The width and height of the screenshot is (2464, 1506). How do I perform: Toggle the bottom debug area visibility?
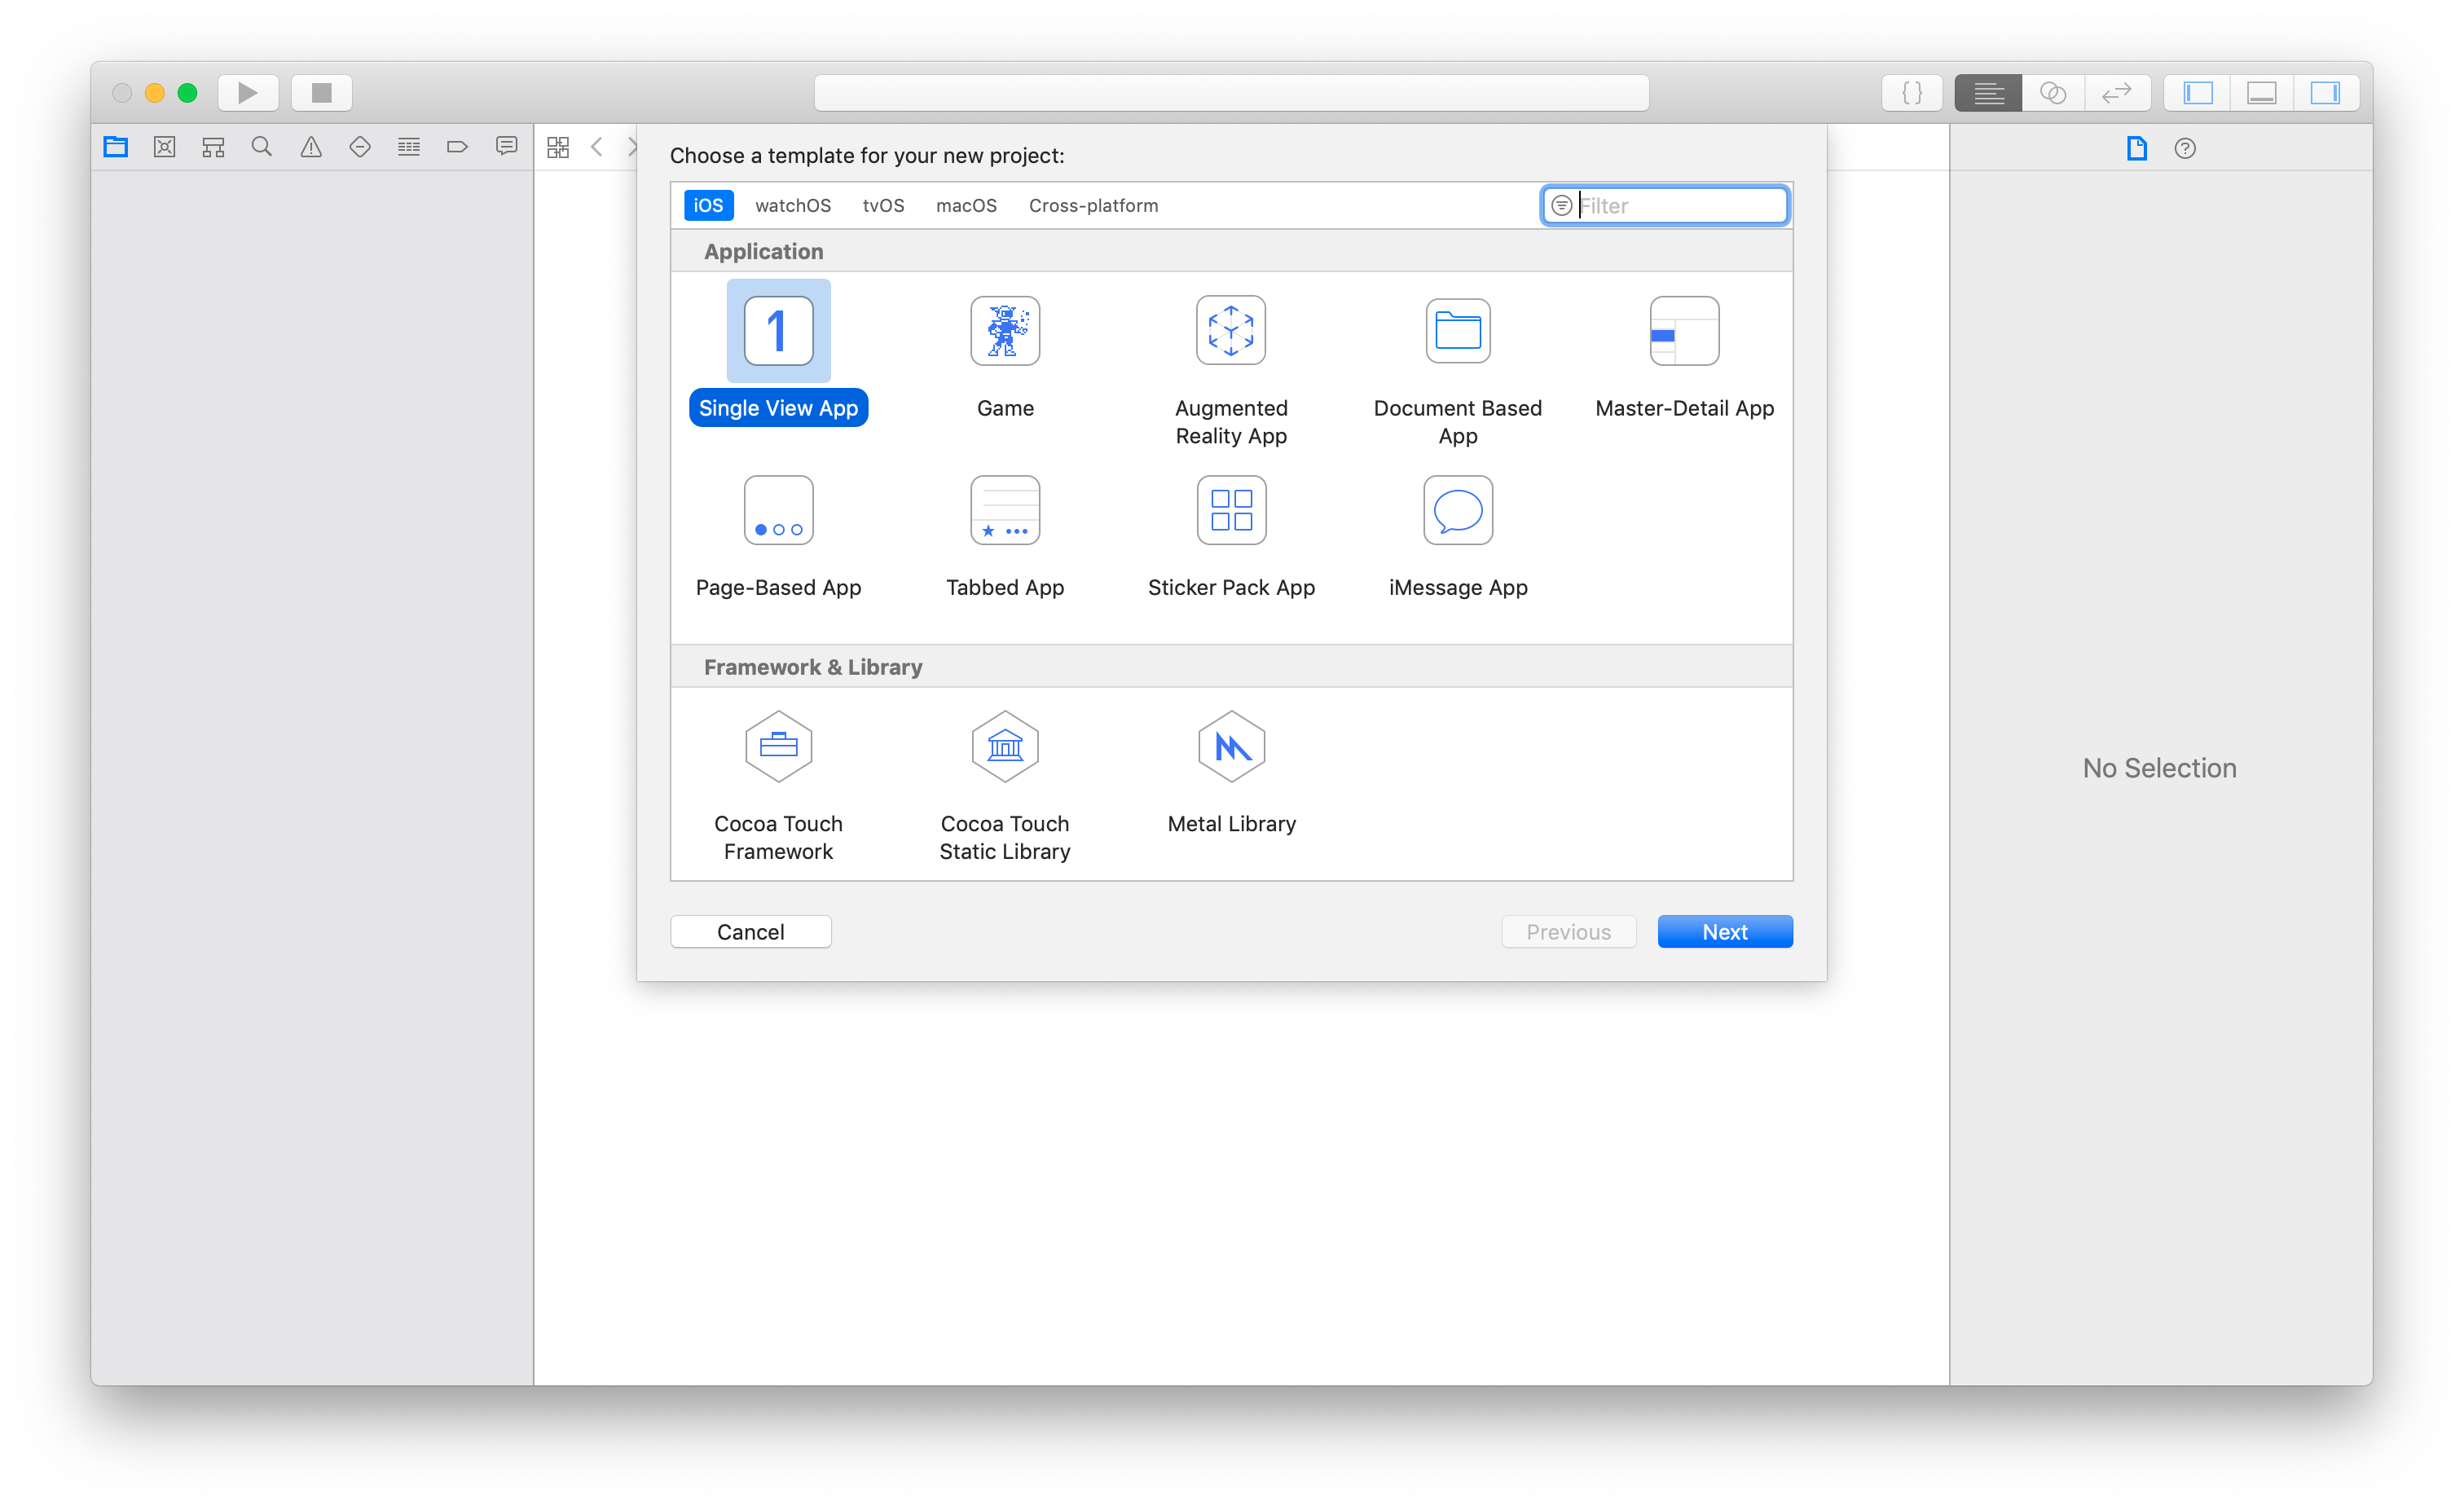coord(2261,93)
